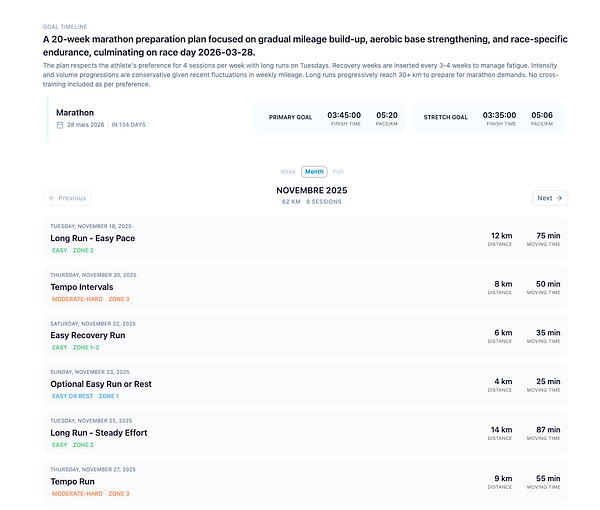The width and height of the screenshot is (600, 510).
Task: Click the PRIMARY GOAL label
Action: point(290,117)
